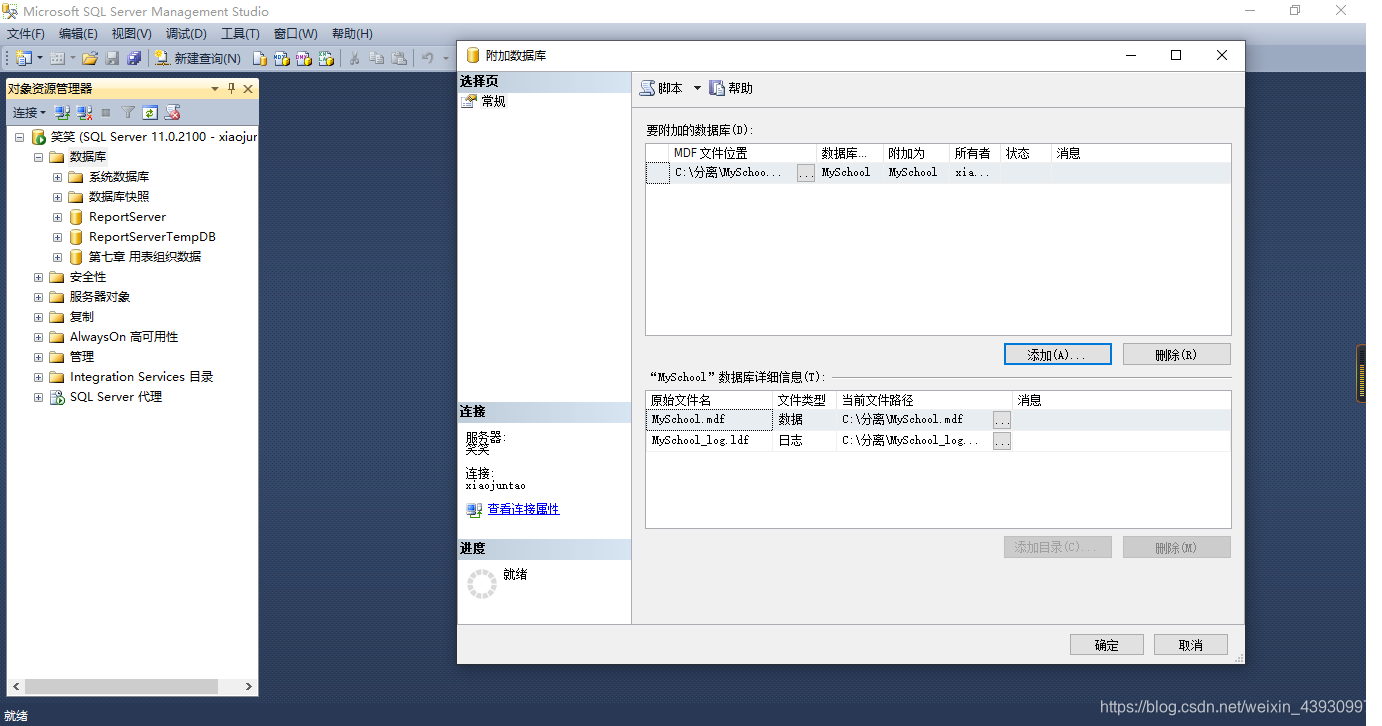The height and width of the screenshot is (726, 1382).
Task: Browse for the MDF file location with the ... button
Action: click(806, 173)
